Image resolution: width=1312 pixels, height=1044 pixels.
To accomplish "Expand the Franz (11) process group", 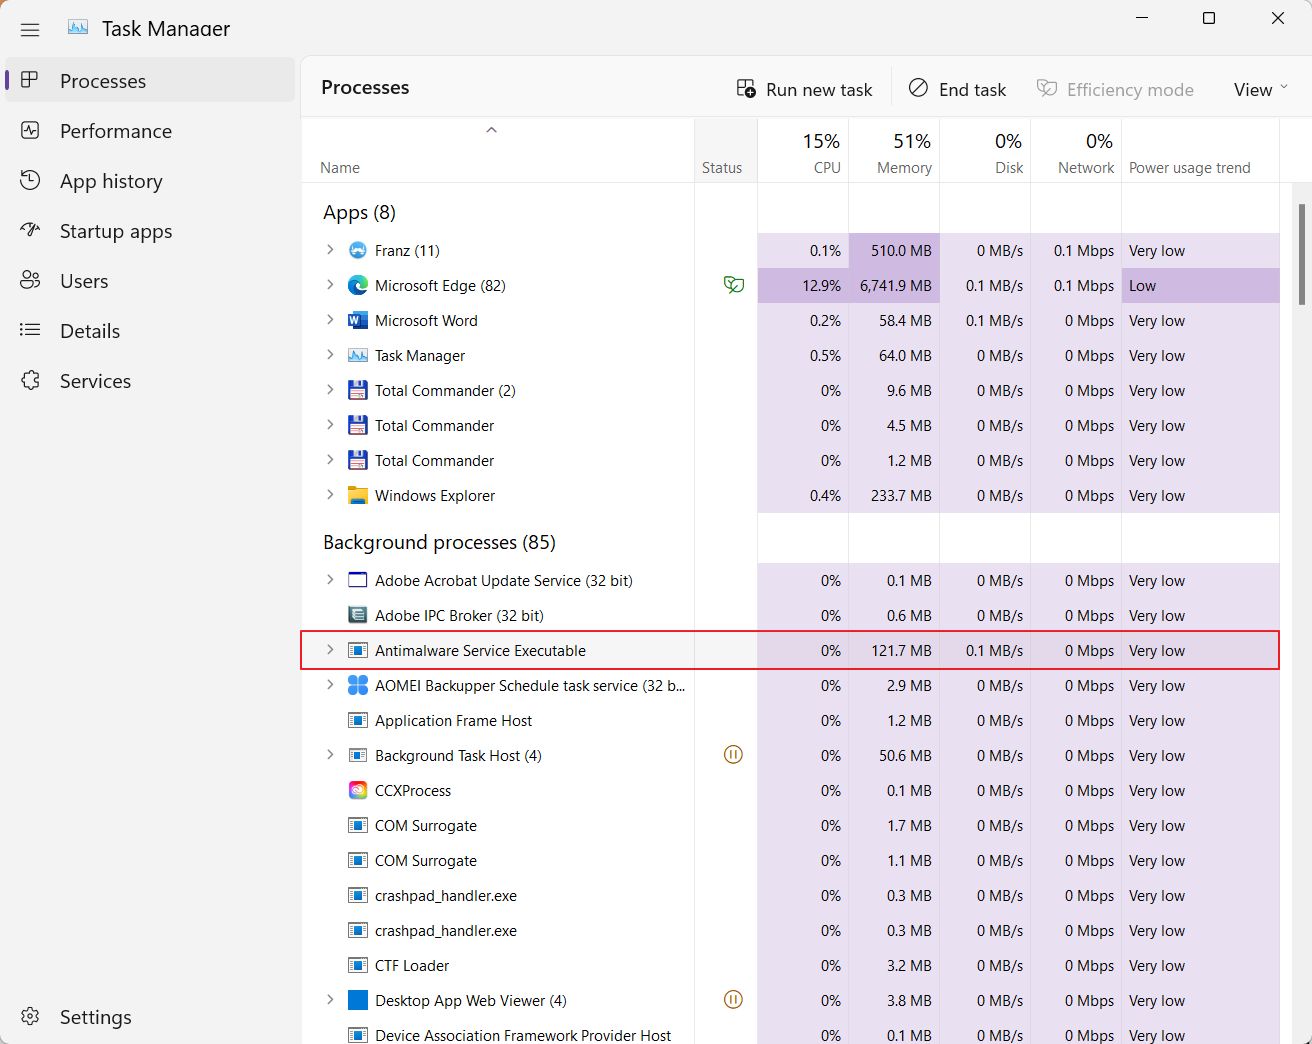I will 330,250.
